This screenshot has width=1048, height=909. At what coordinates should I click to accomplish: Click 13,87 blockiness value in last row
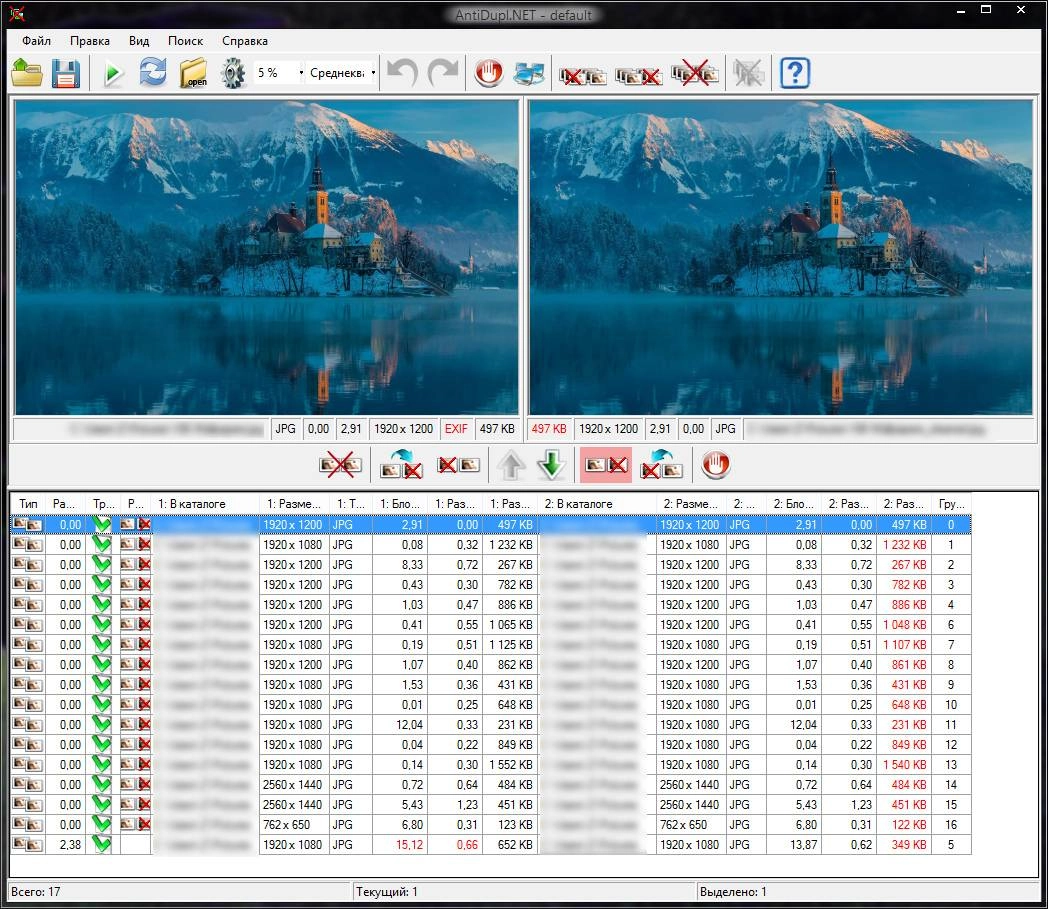pos(794,845)
